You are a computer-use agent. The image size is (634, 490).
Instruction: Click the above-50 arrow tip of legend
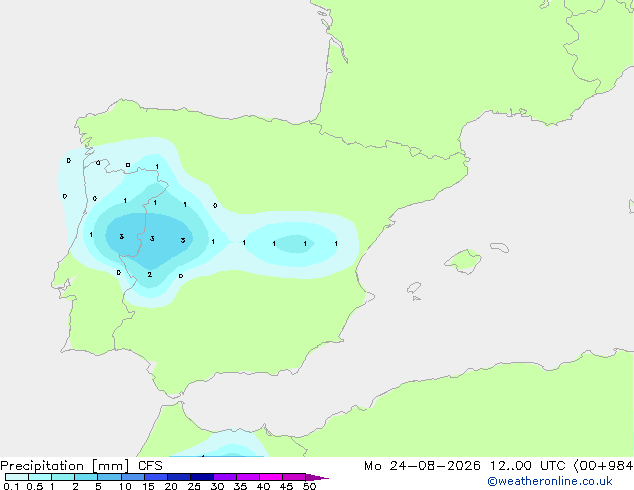pyautogui.click(x=317, y=477)
